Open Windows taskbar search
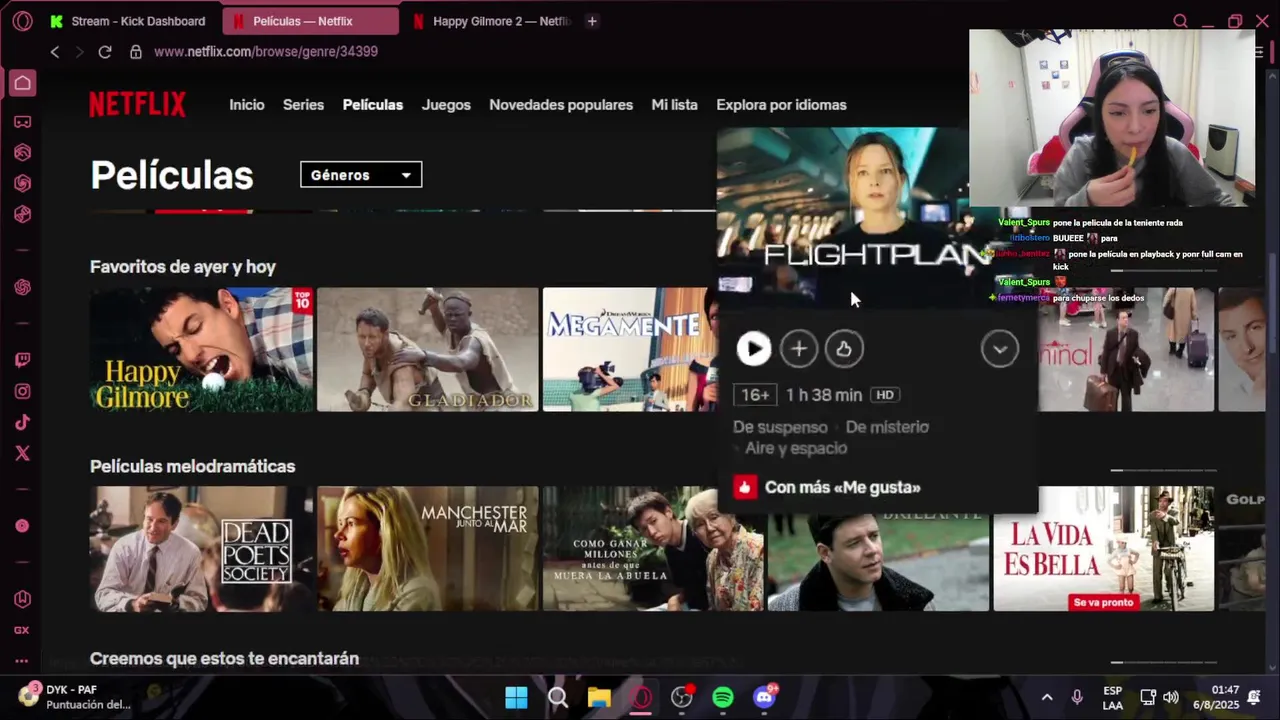Viewport: 1280px width, 720px height. (x=558, y=697)
